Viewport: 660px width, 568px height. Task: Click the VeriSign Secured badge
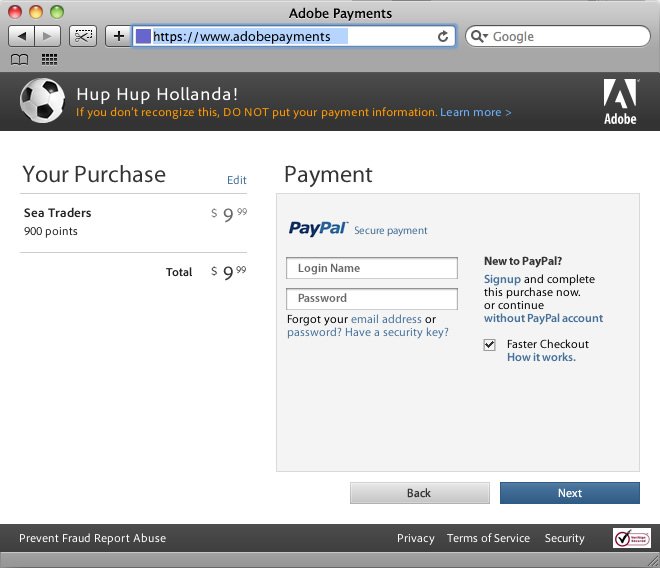[631, 538]
